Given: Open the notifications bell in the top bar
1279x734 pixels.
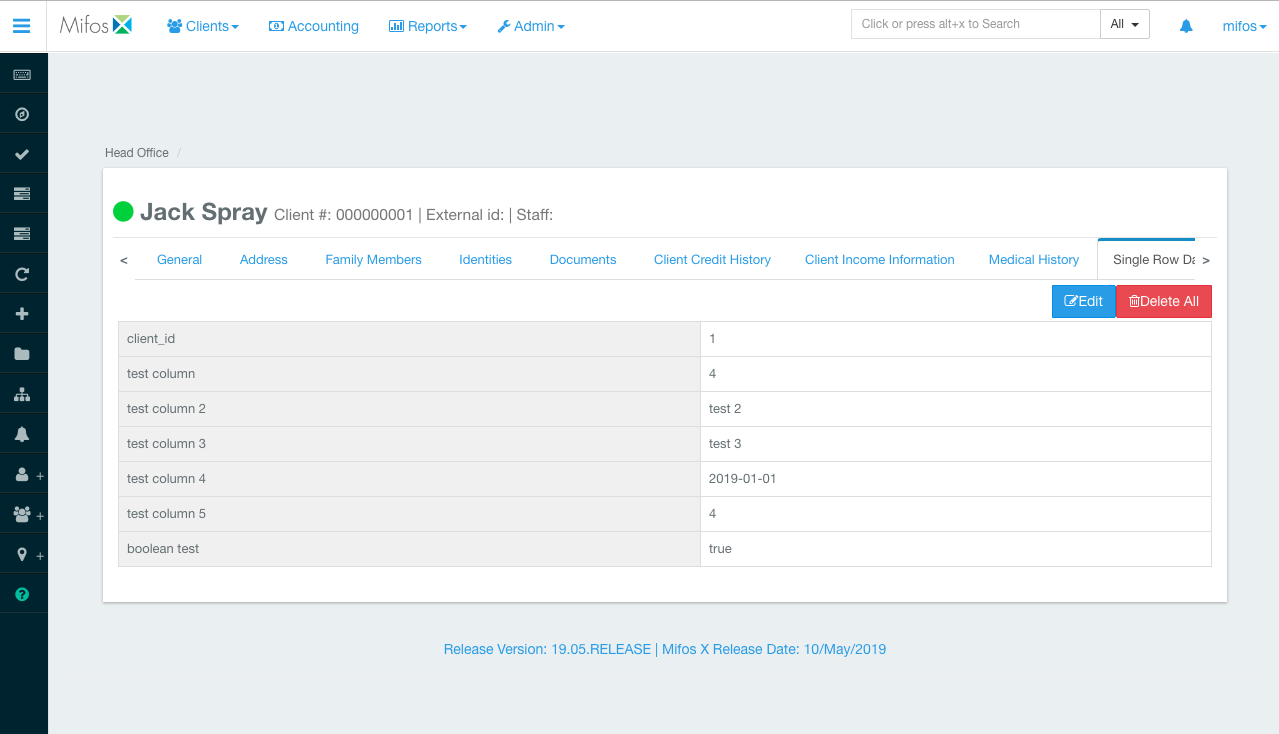Looking at the screenshot, I should coord(1185,24).
